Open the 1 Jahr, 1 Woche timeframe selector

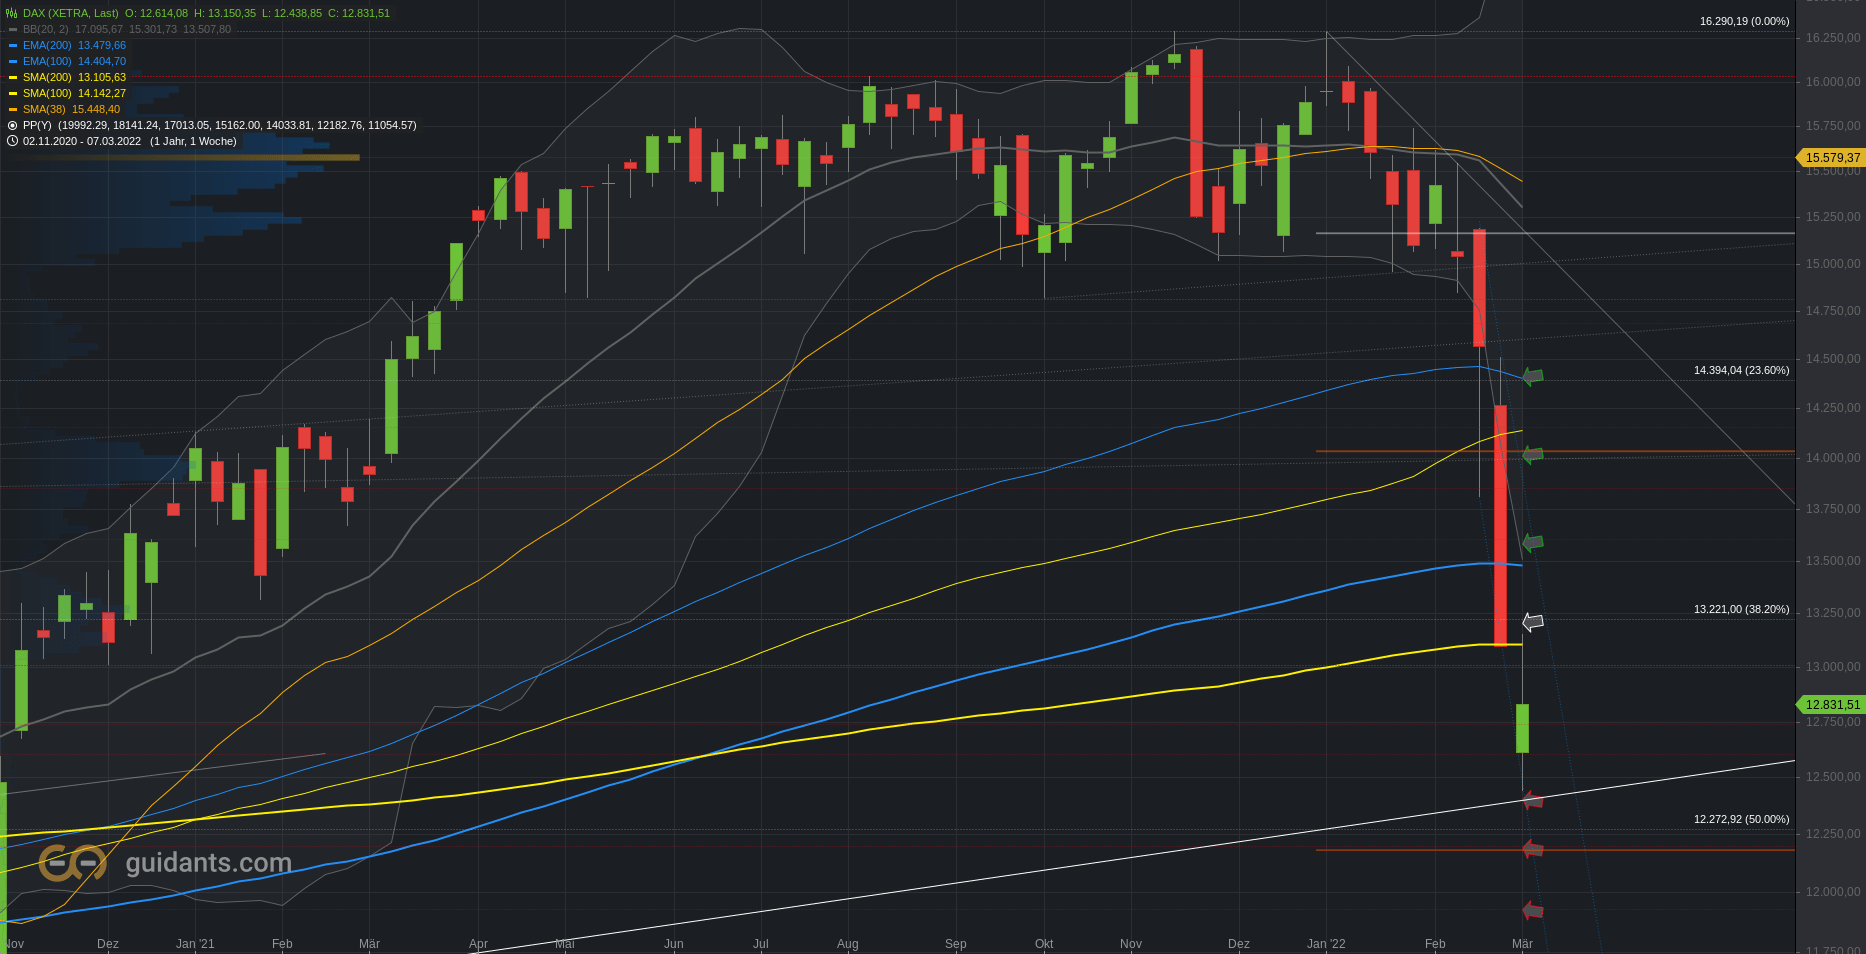(193, 141)
